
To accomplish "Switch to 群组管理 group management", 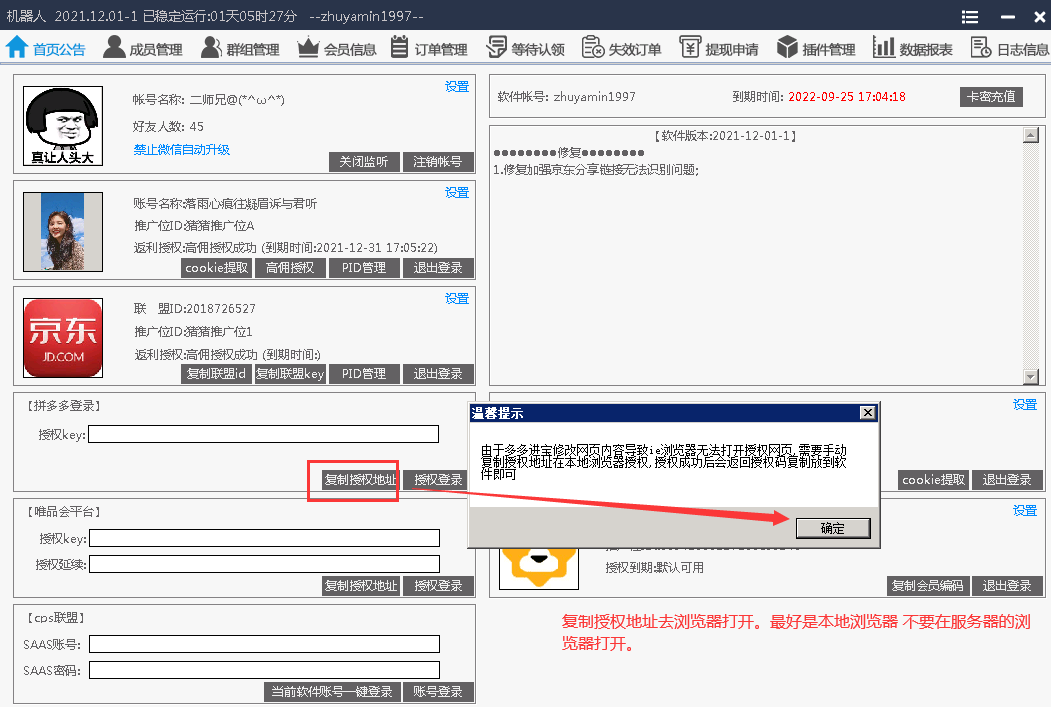I will (x=240, y=49).
